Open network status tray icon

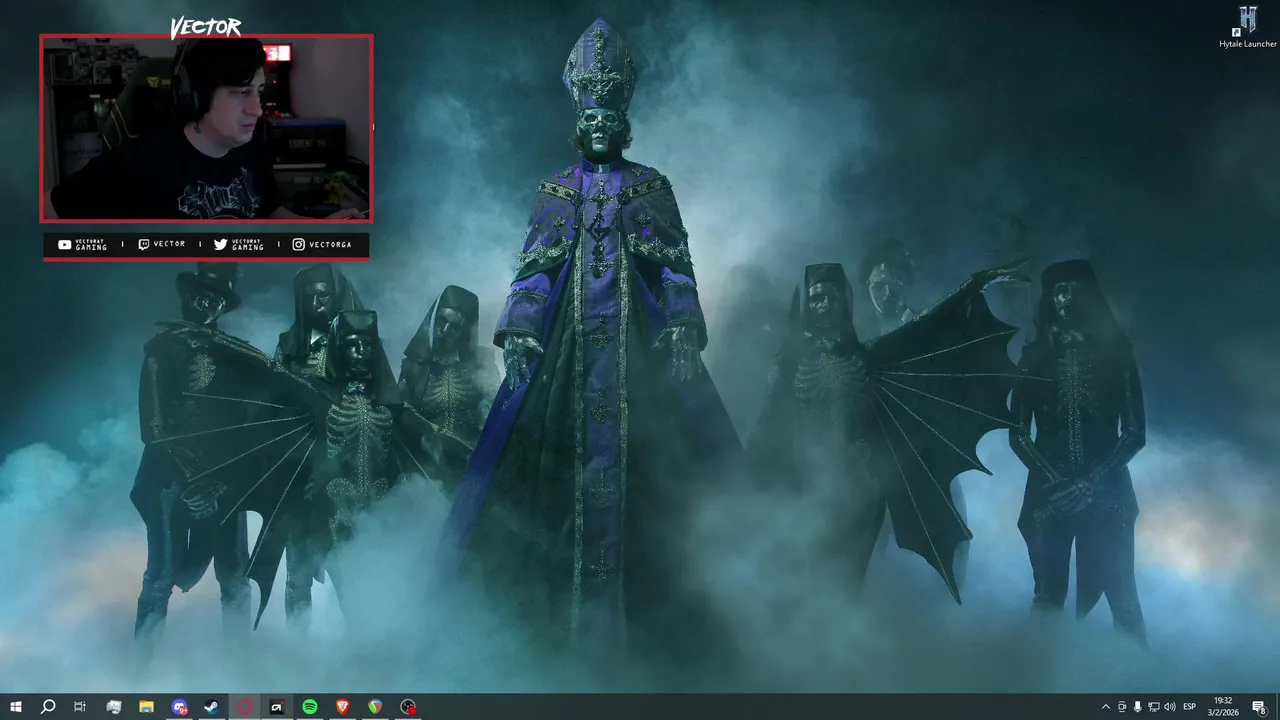click(x=1154, y=707)
